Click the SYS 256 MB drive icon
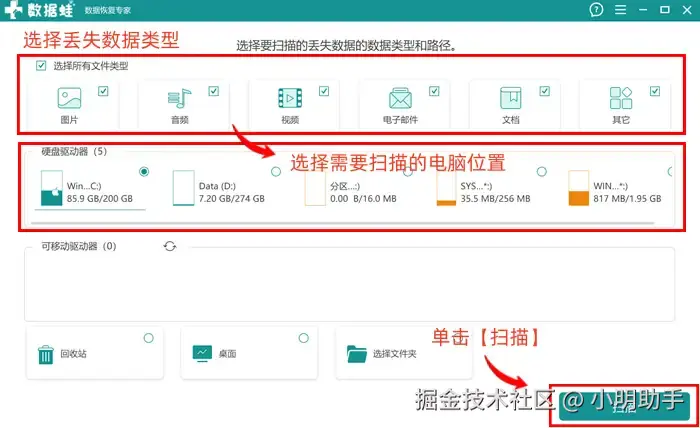The image size is (700, 428). pyautogui.click(x=446, y=188)
